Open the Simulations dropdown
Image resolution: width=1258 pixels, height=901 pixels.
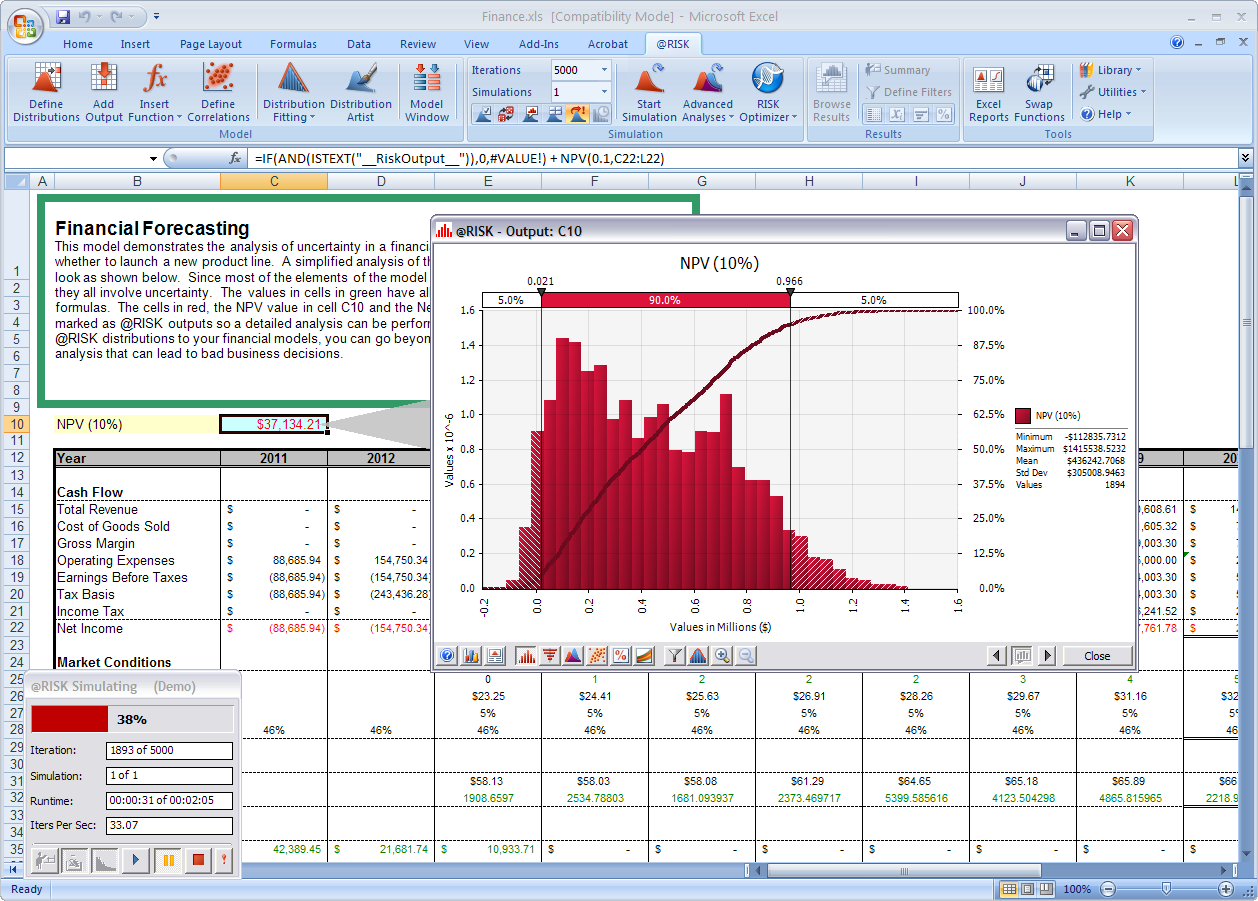click(605, 92)
